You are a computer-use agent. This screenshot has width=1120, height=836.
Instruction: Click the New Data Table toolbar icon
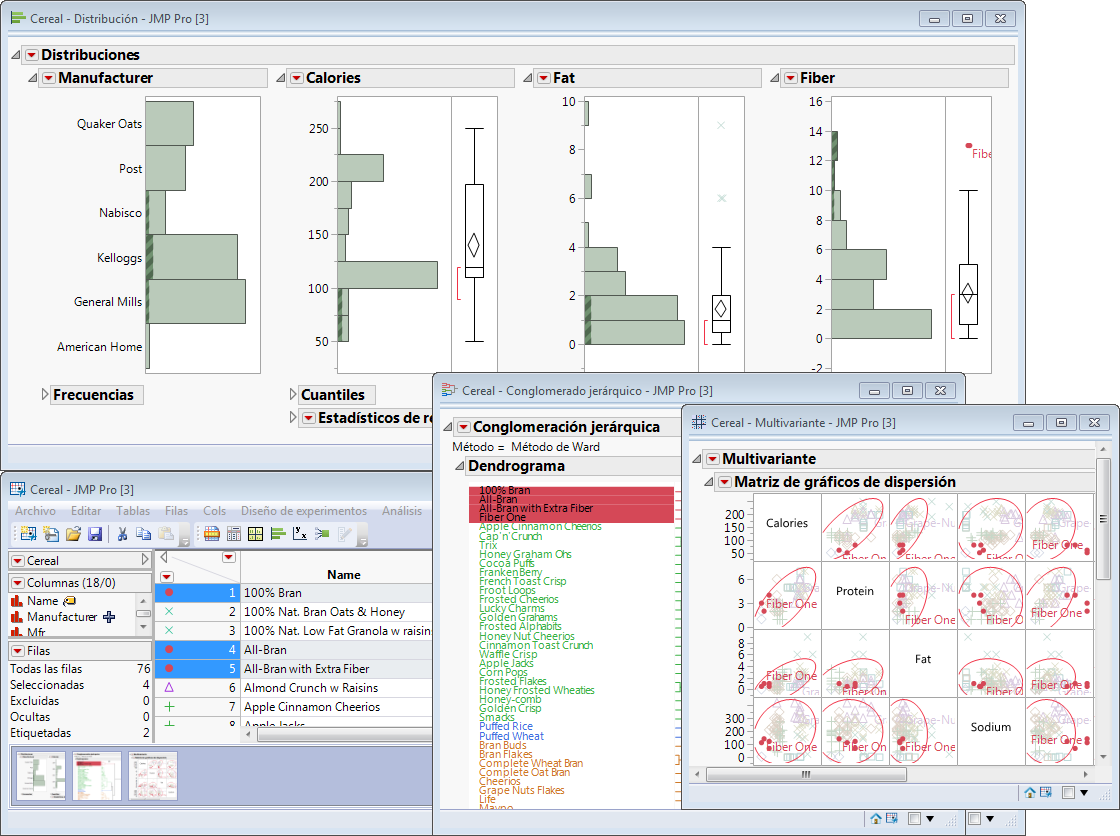point(27,534)
